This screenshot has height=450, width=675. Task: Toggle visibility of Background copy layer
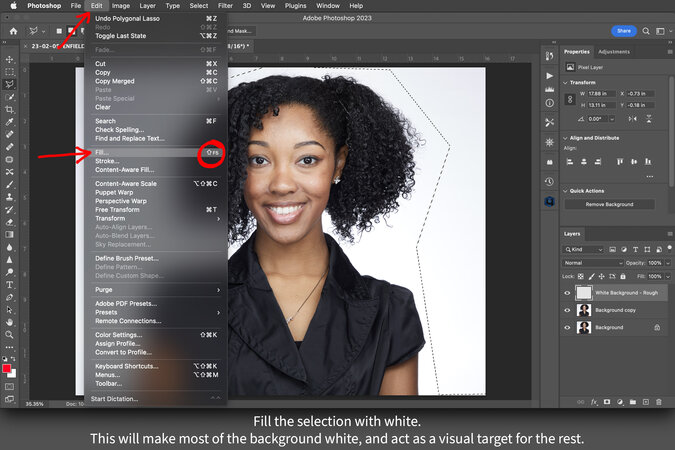pos(568,310)
